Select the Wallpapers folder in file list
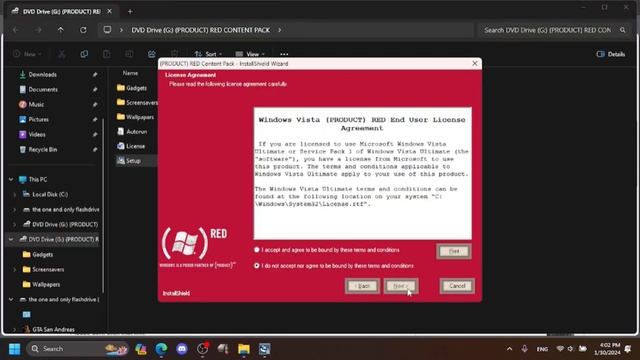The height and width of the screenshot is (360, 640). point(137,117)
